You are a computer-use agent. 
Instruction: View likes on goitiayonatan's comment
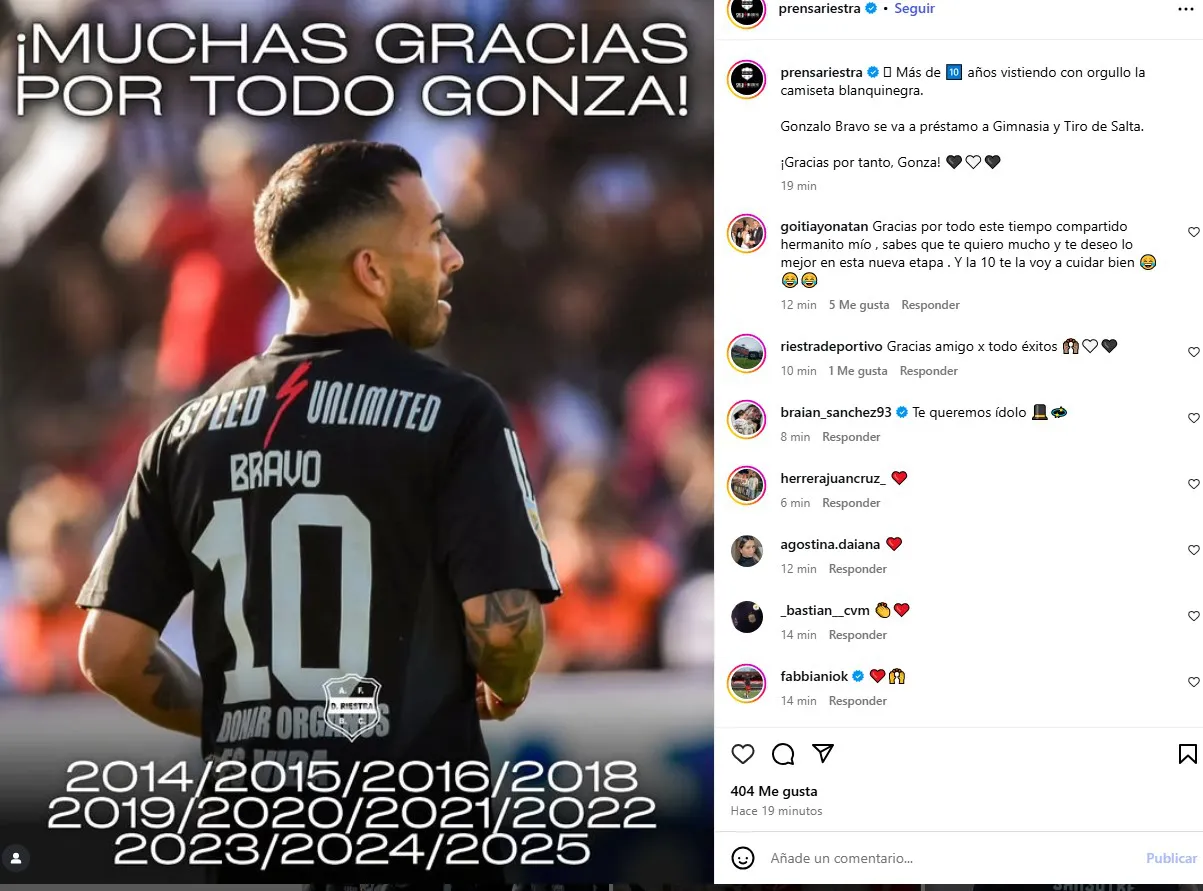[859, 305]
